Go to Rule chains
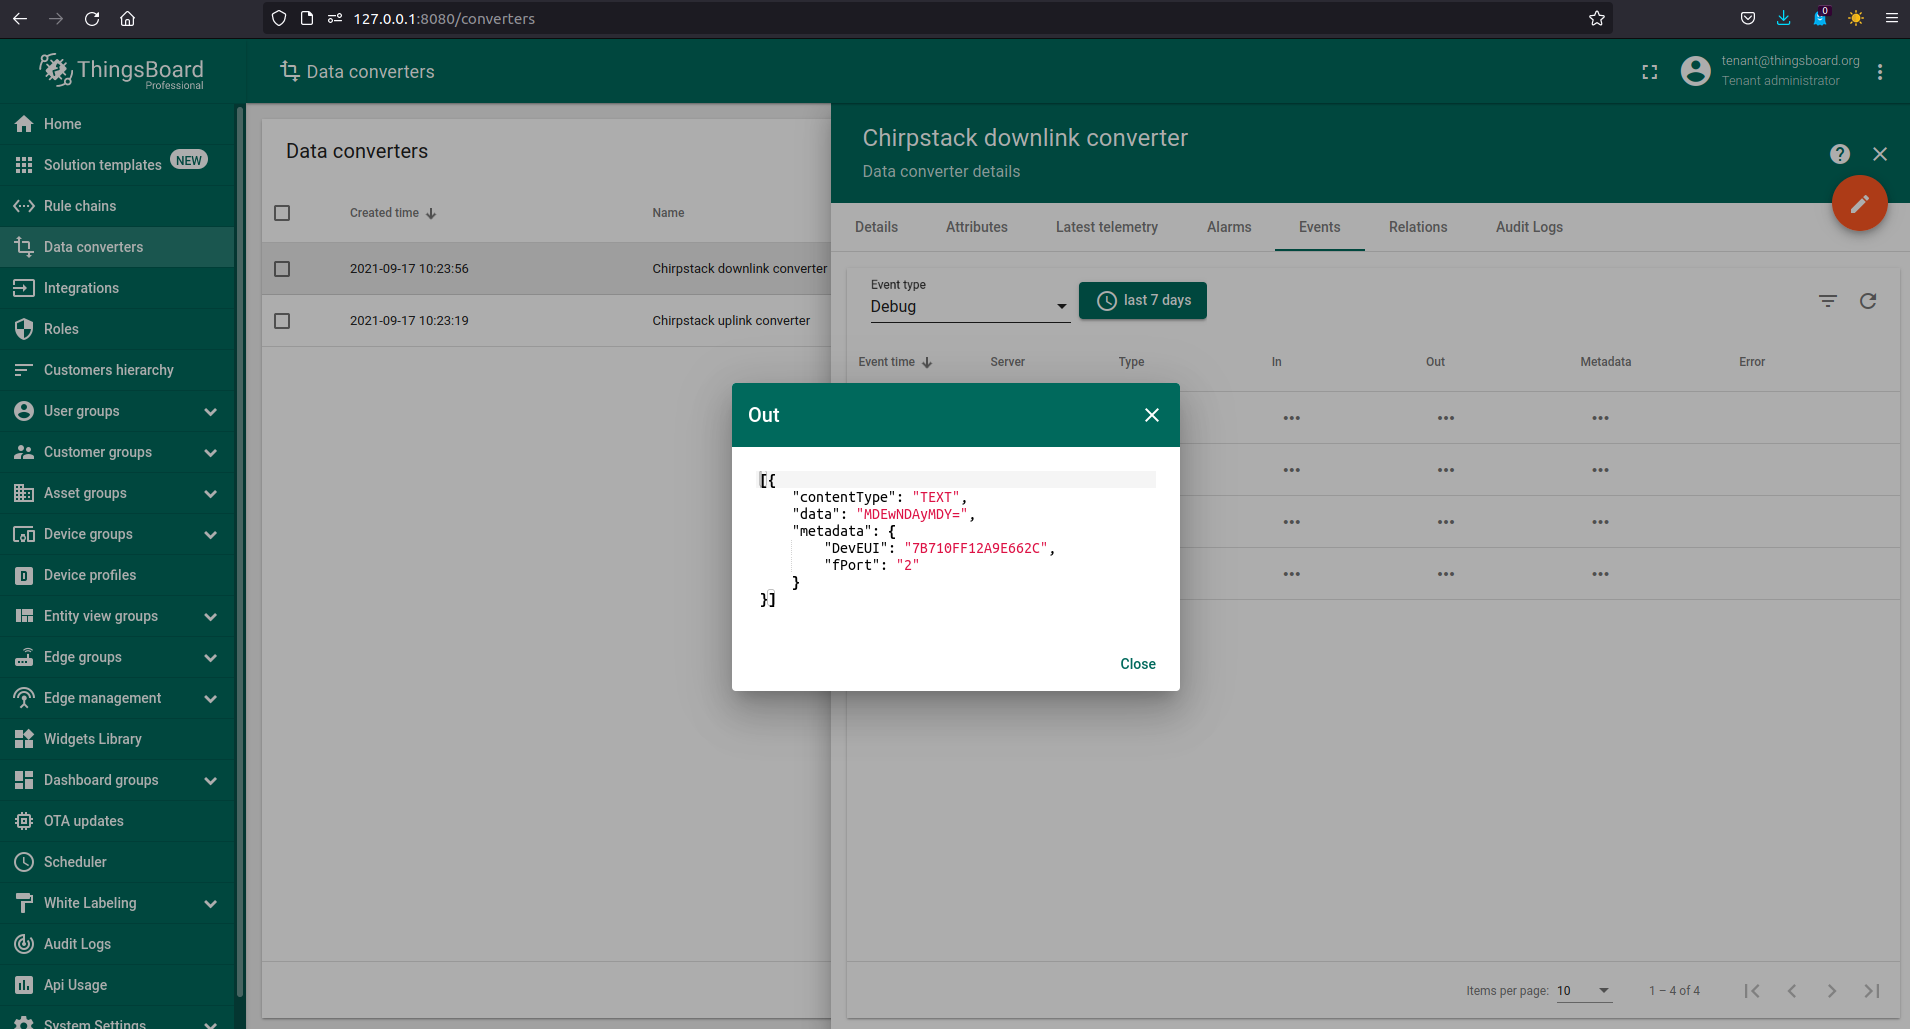Viewport: 1910px width, 1029px height. (x=117, y=206)
